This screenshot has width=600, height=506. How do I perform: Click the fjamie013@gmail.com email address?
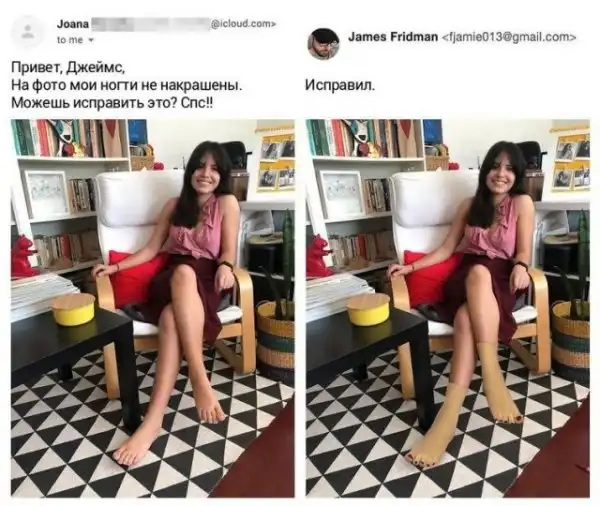coord(509,37)
